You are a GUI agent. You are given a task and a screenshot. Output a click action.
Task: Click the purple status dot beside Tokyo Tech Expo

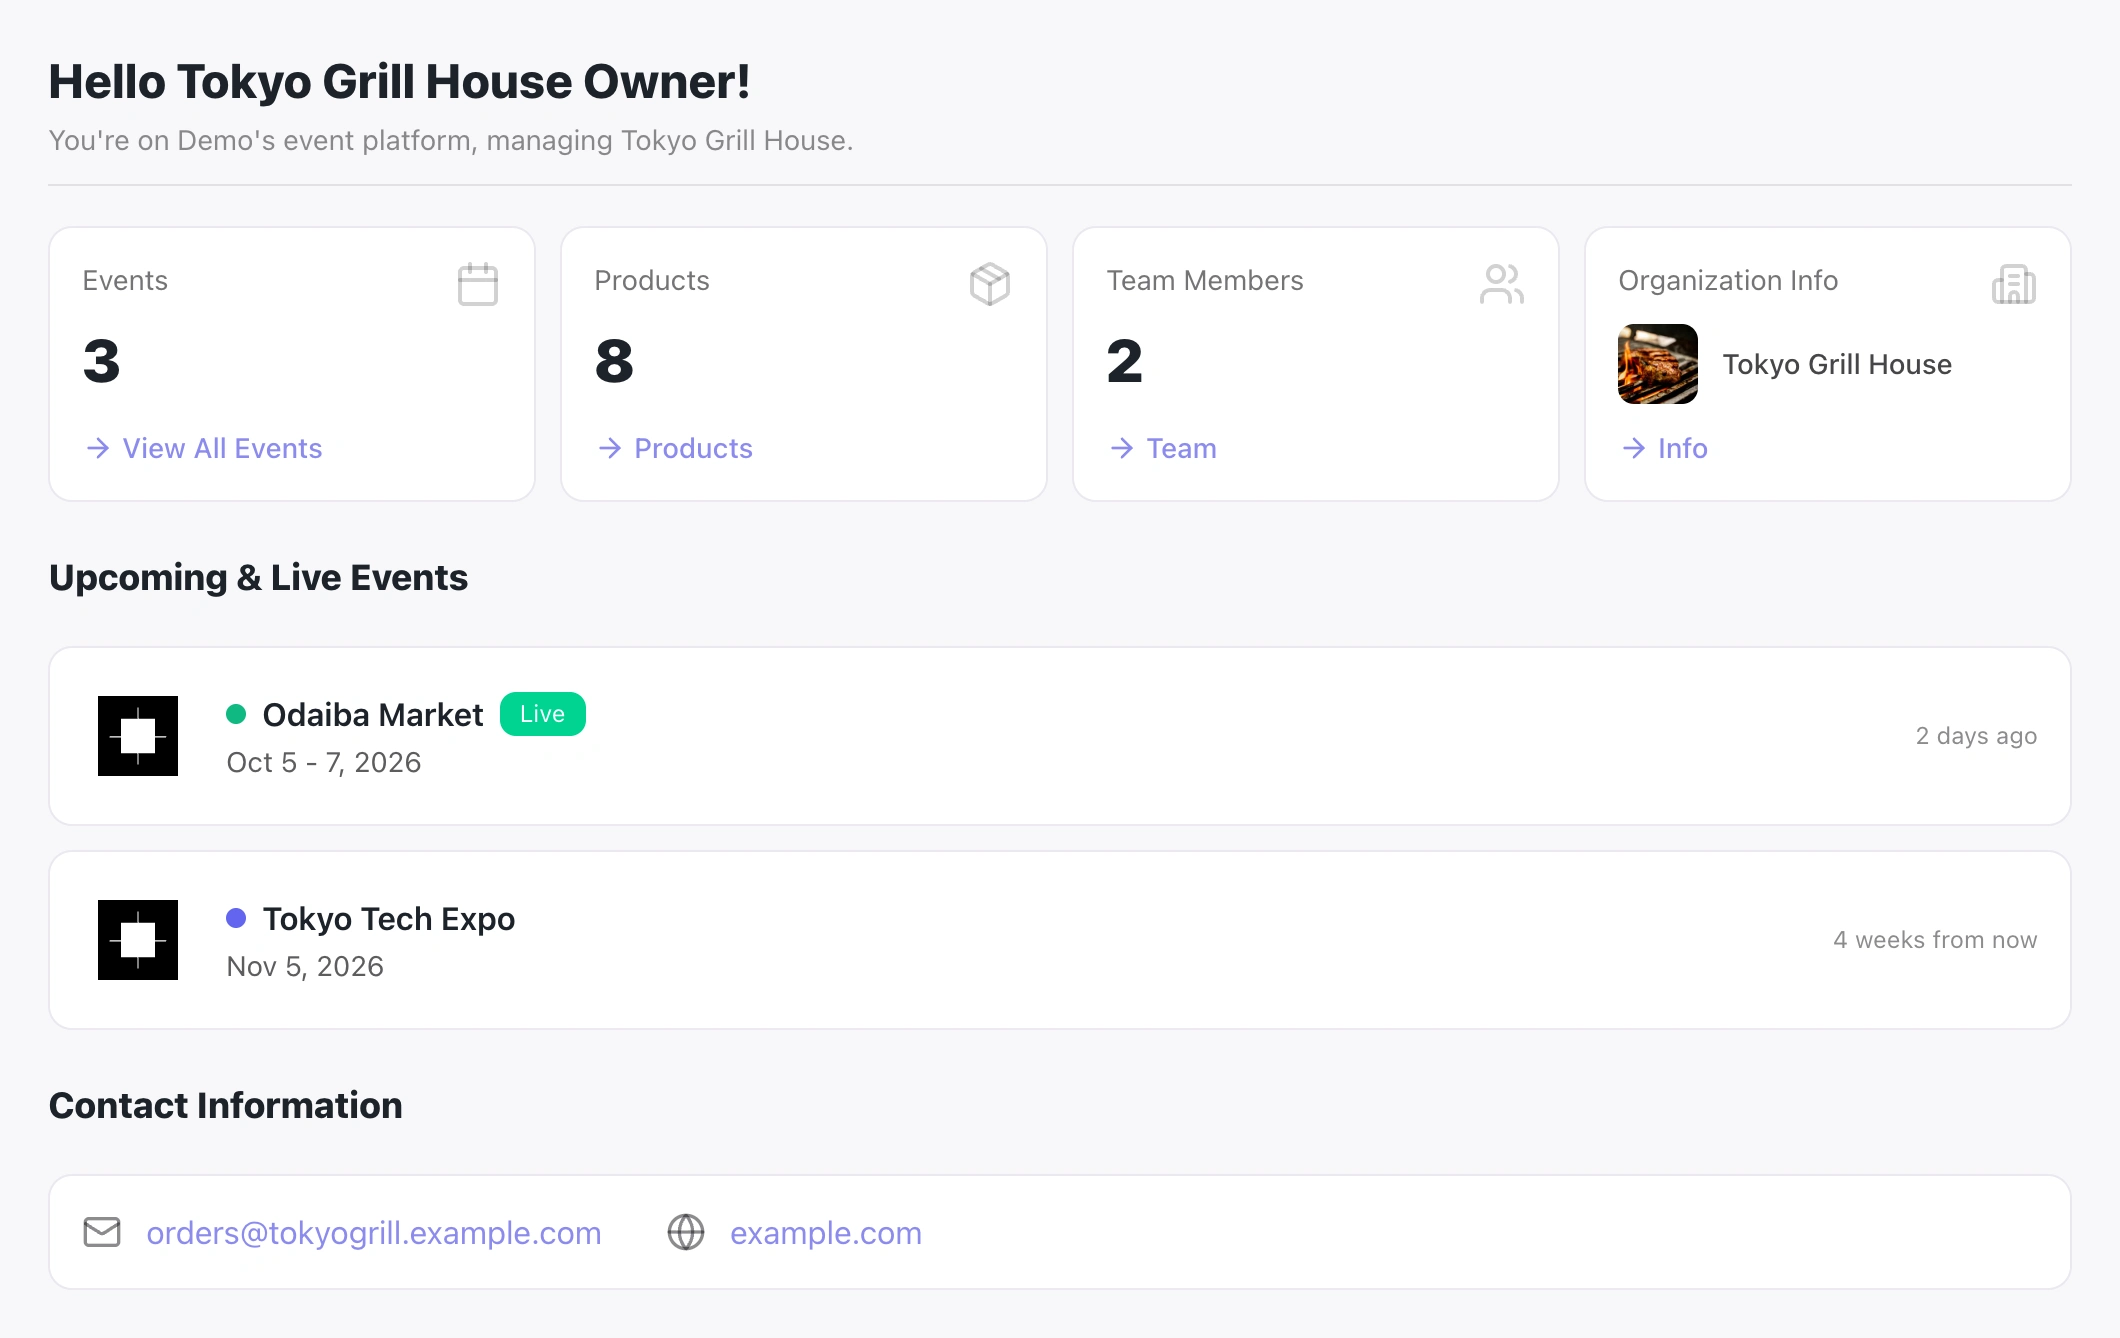236,918
